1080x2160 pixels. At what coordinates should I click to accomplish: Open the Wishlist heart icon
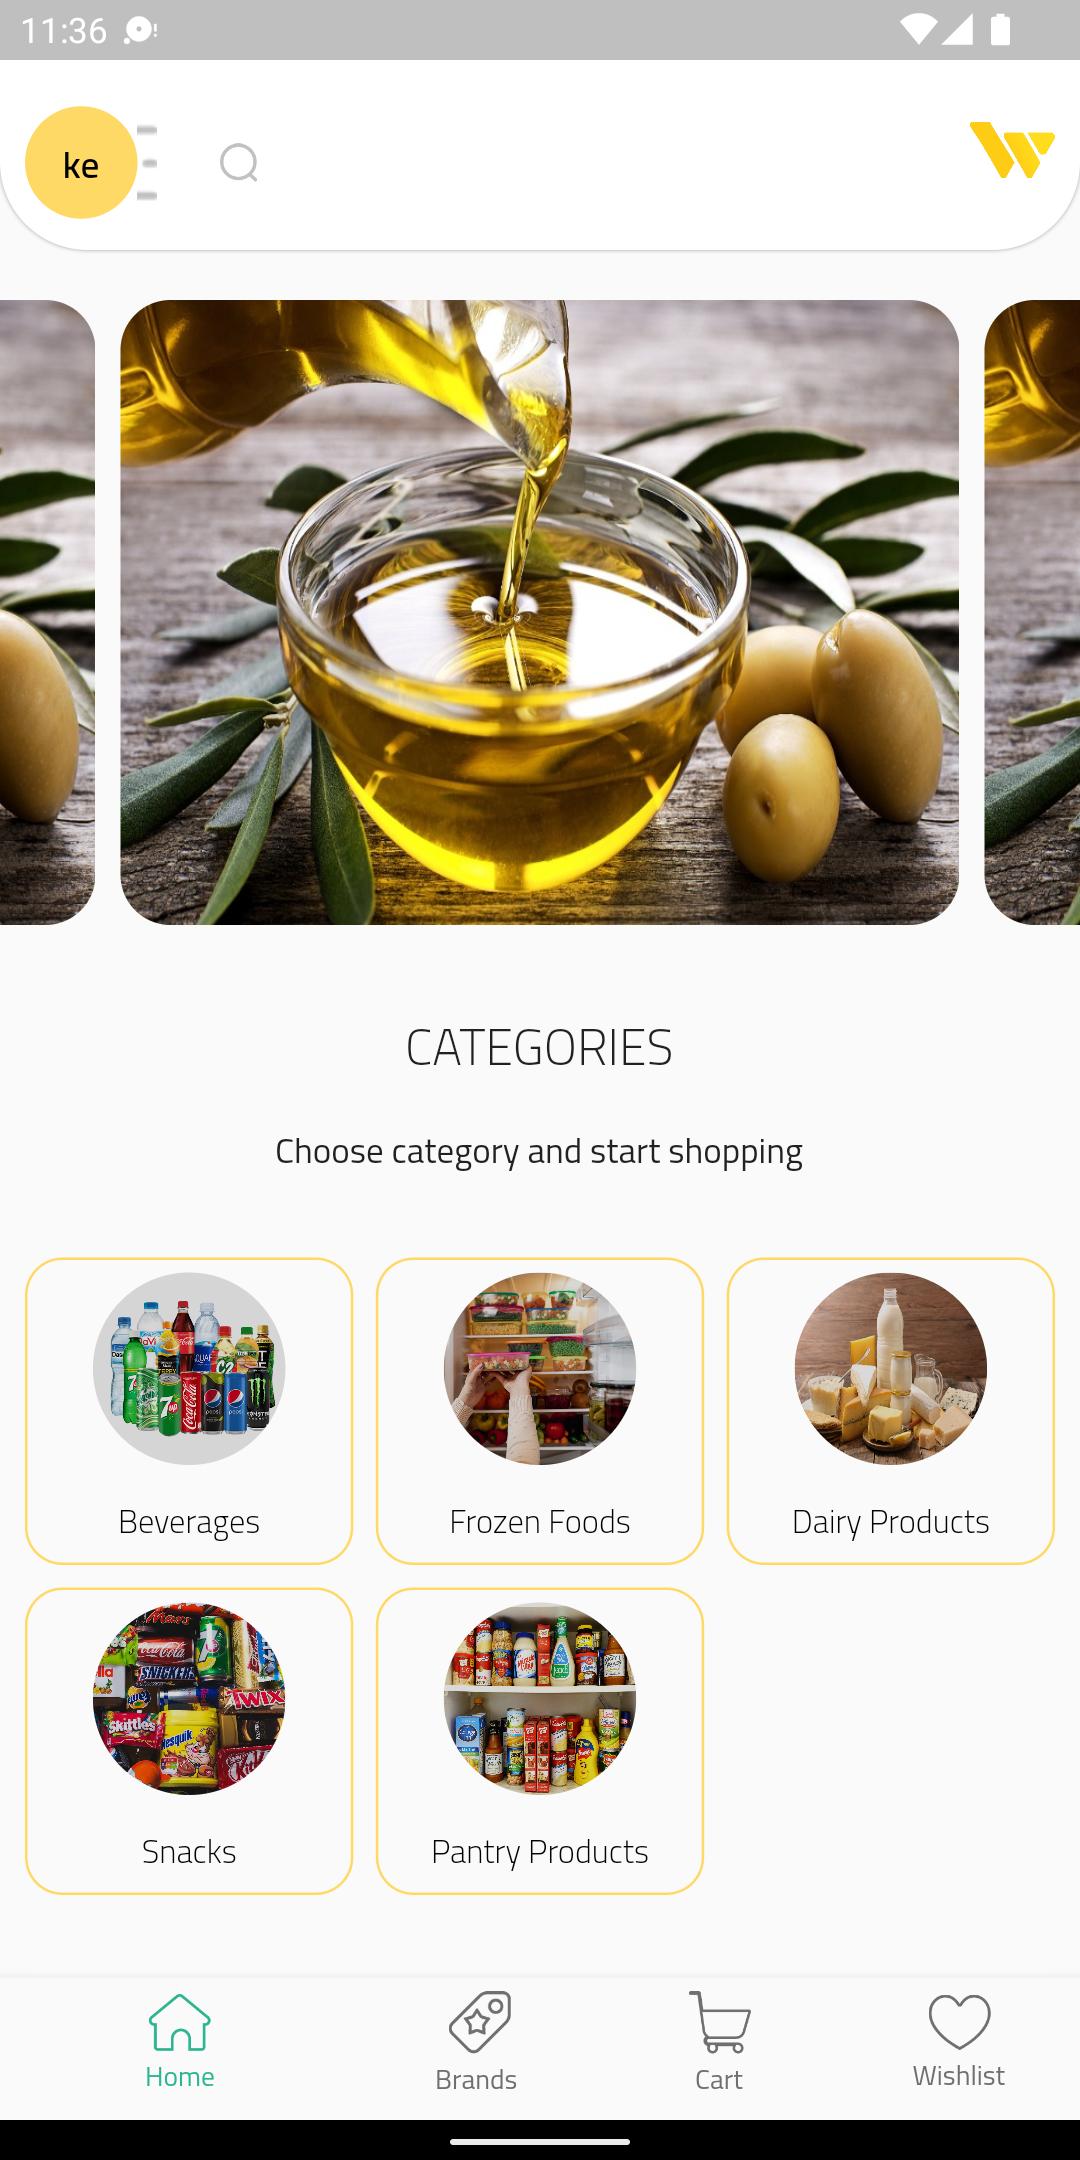point(959,2021)
